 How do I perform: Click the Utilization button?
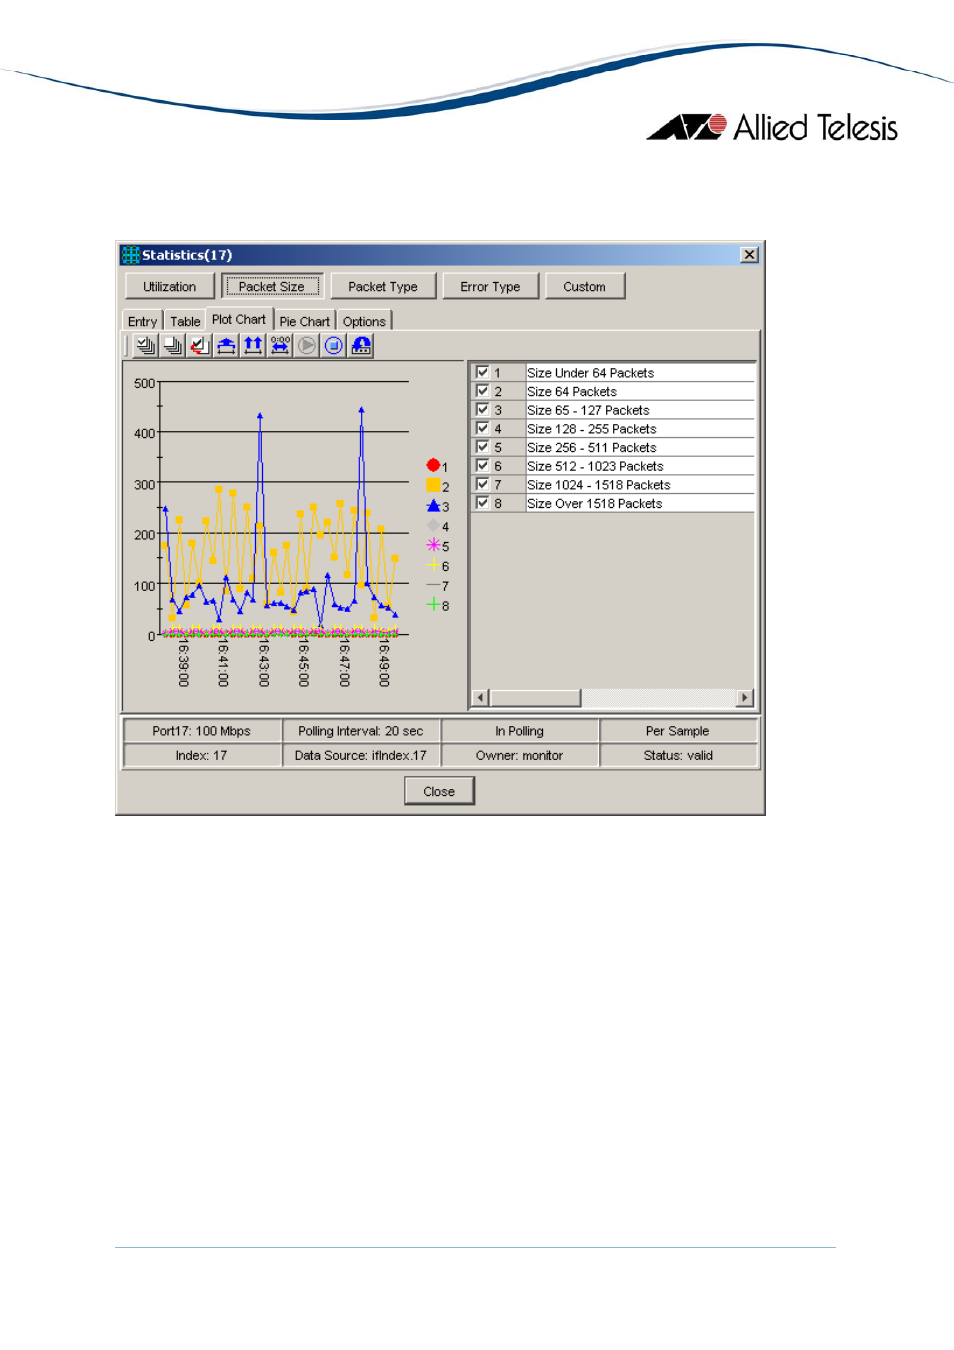pos(170,286)
